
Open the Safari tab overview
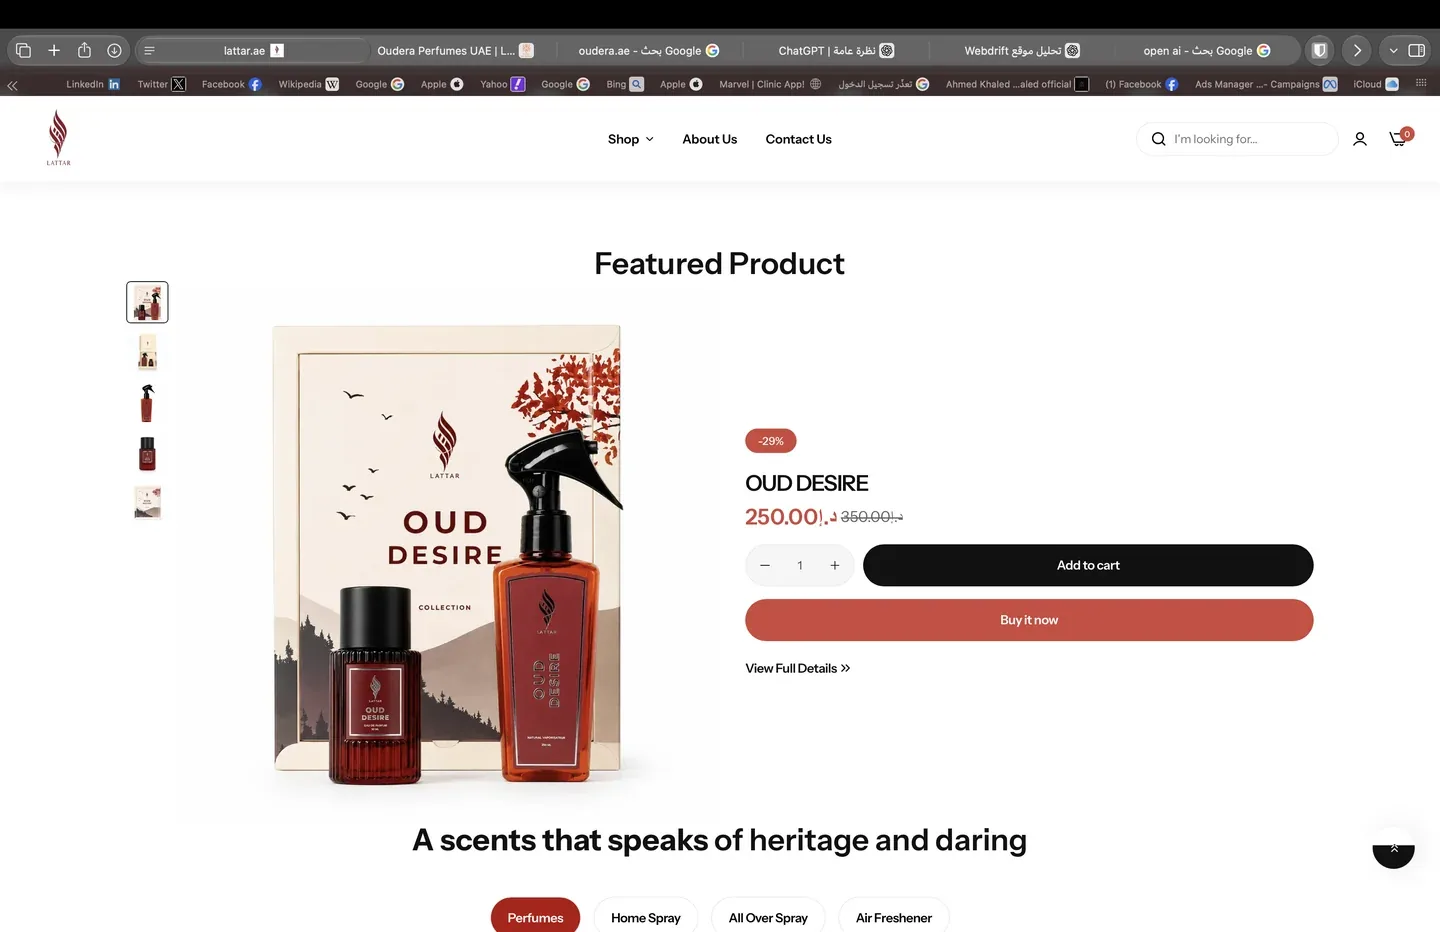24,50
